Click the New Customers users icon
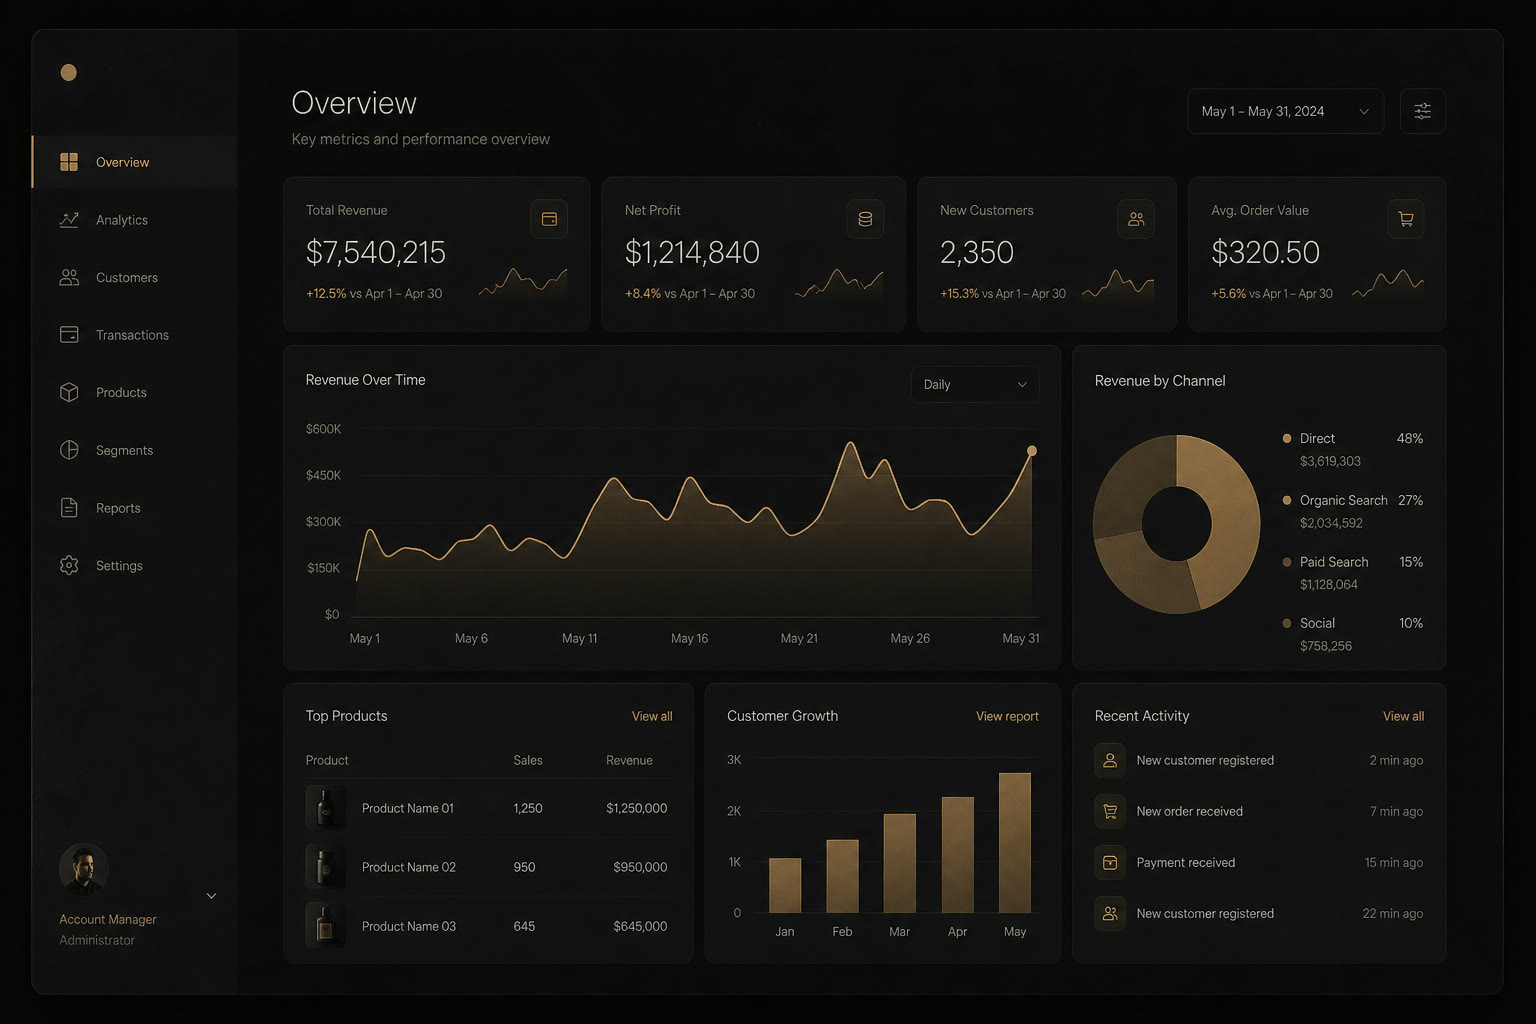Screen dimensions: 1536x1024 [x=1136, y=219]
